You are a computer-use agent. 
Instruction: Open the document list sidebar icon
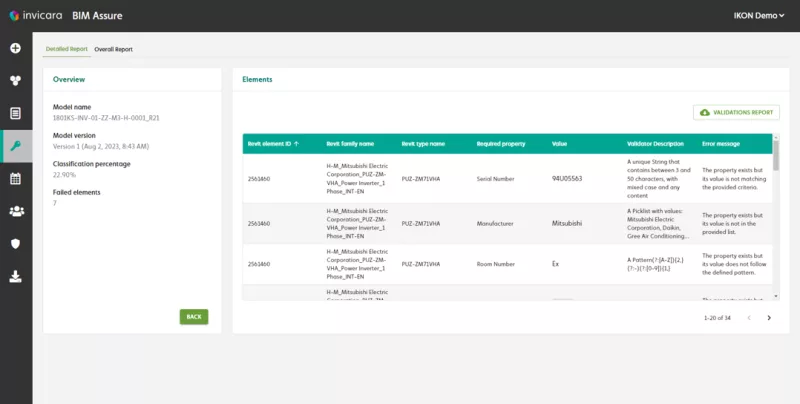[x=15, y=113]
